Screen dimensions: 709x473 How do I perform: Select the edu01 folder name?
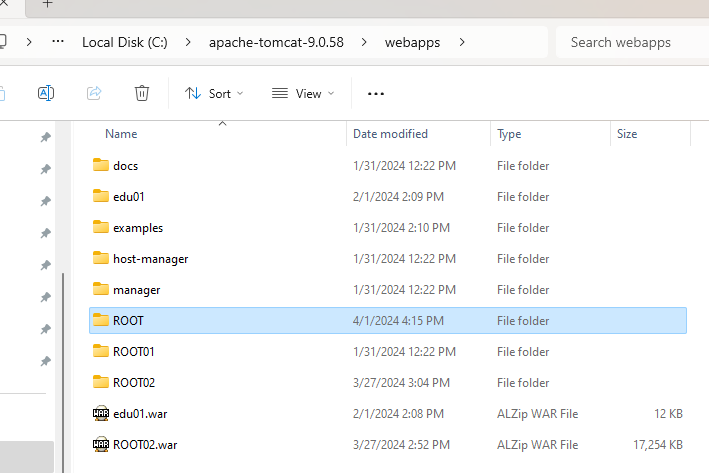coord(129,197)
